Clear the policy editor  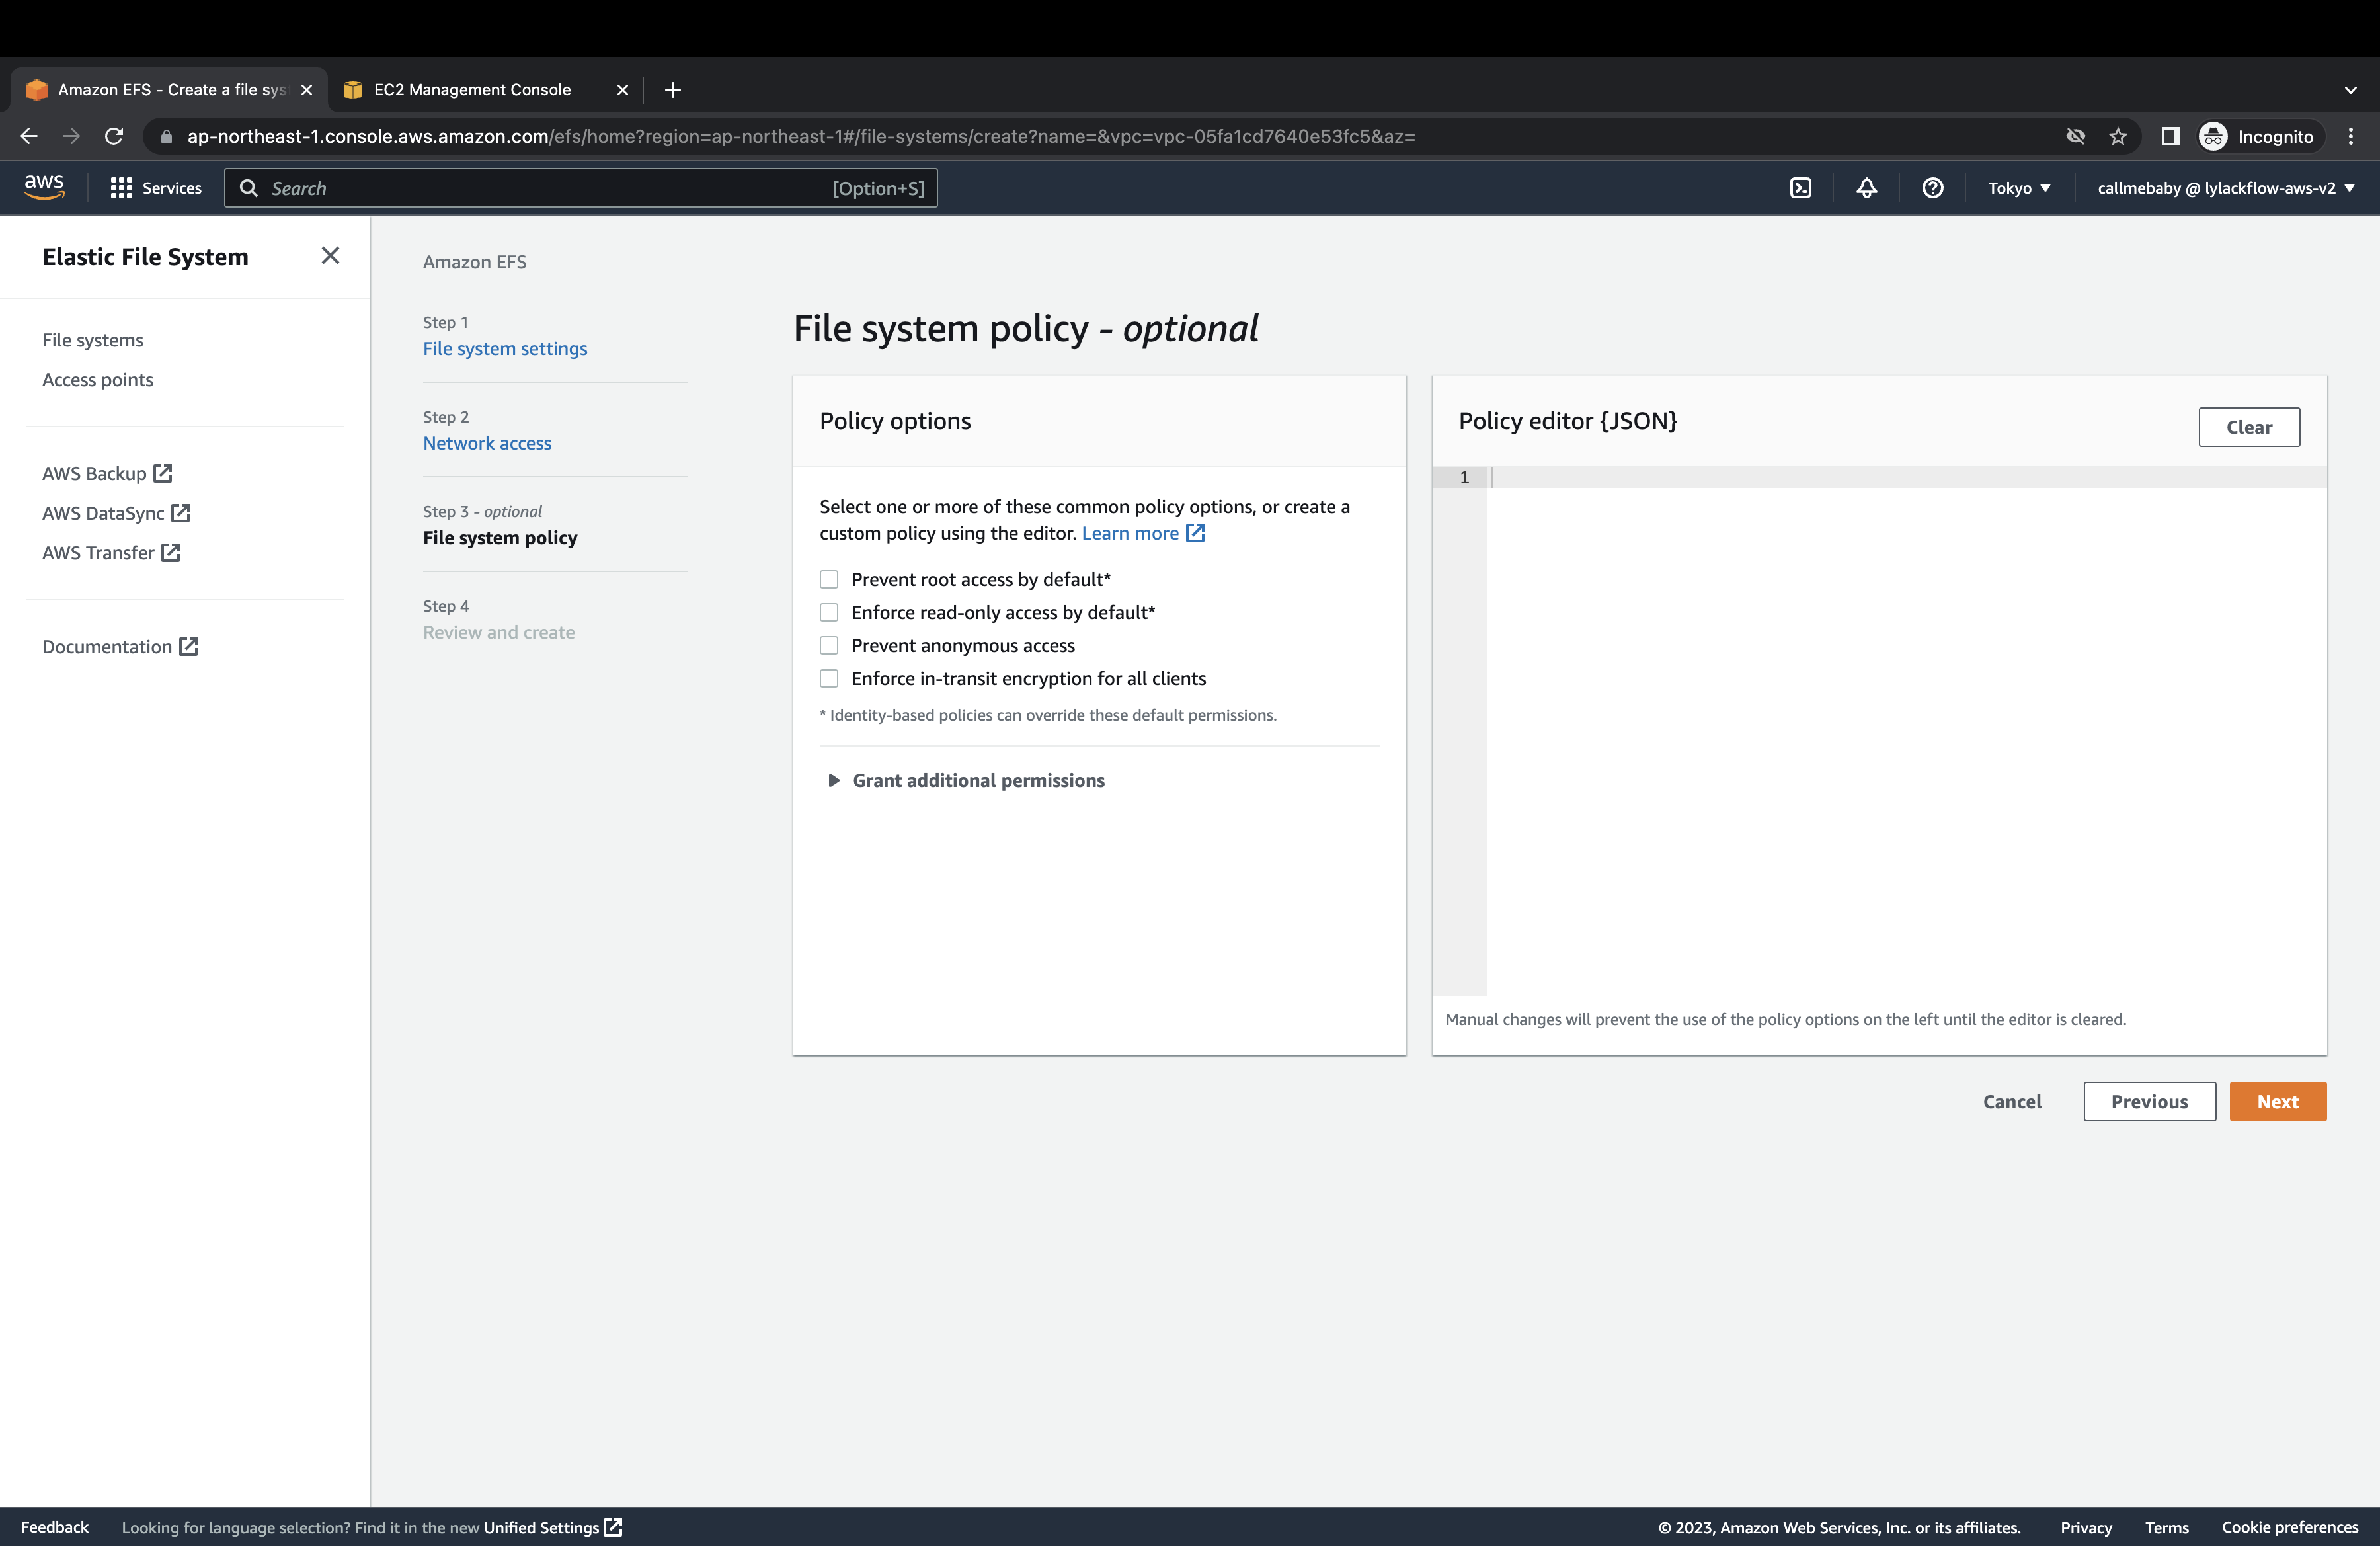2249,427
